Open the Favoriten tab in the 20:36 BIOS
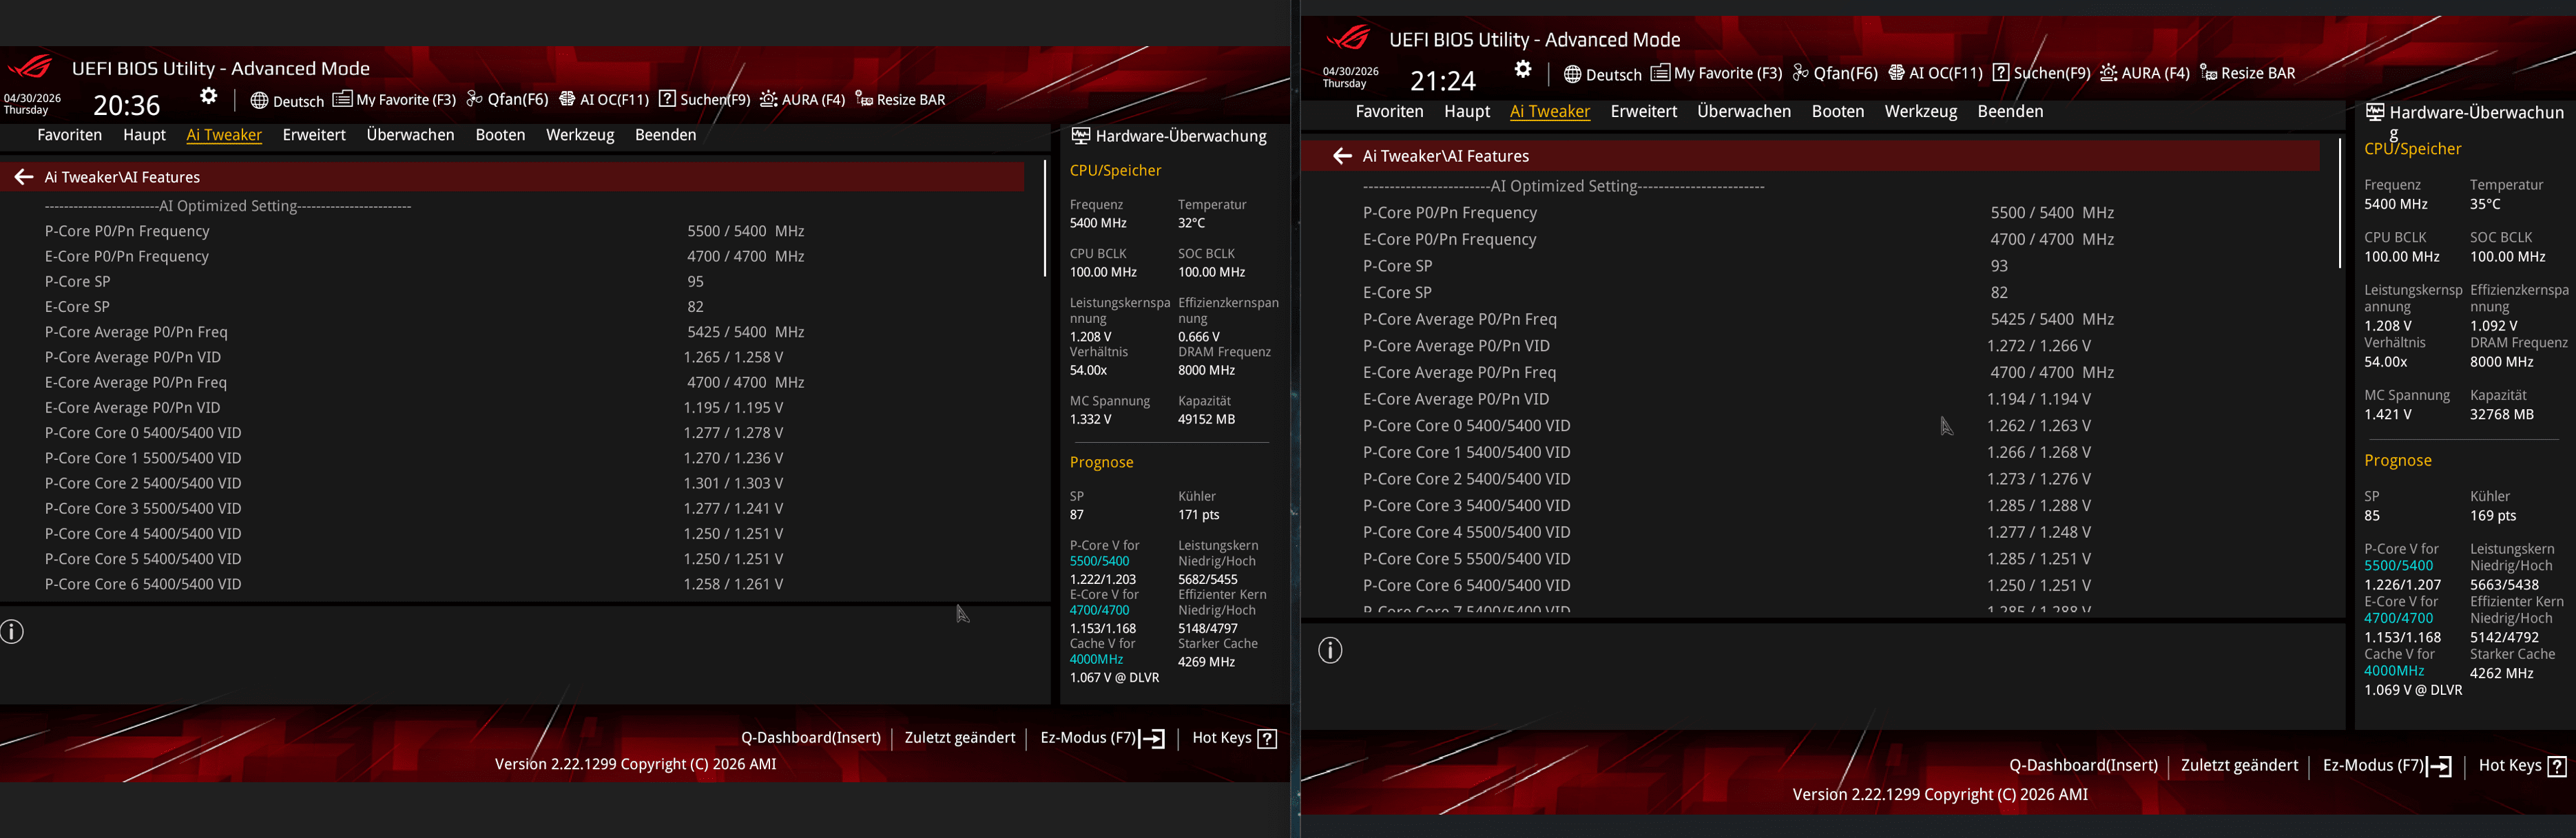Screen dimensions: 2576x838 click(x=70, y=135)
